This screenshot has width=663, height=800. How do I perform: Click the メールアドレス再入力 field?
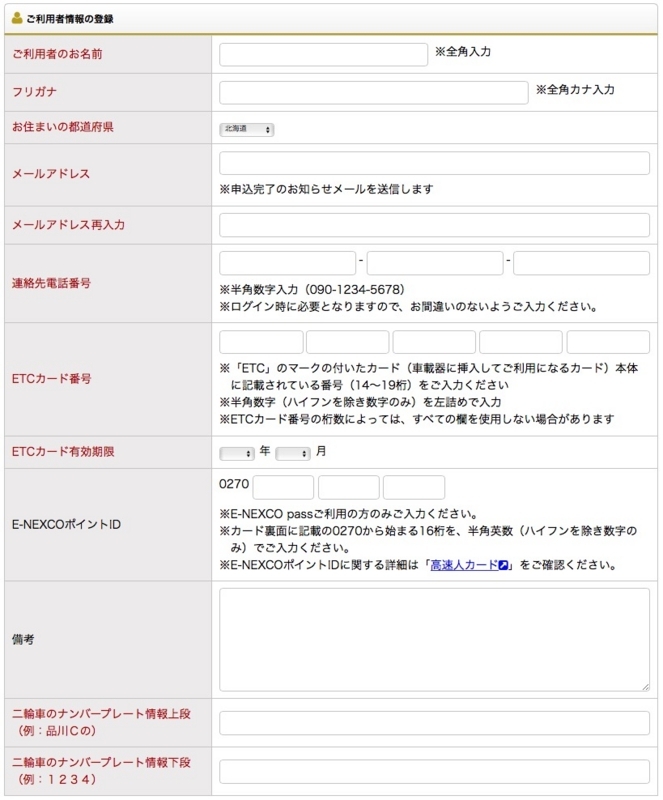pyautogui.click(x=434, y=225)
